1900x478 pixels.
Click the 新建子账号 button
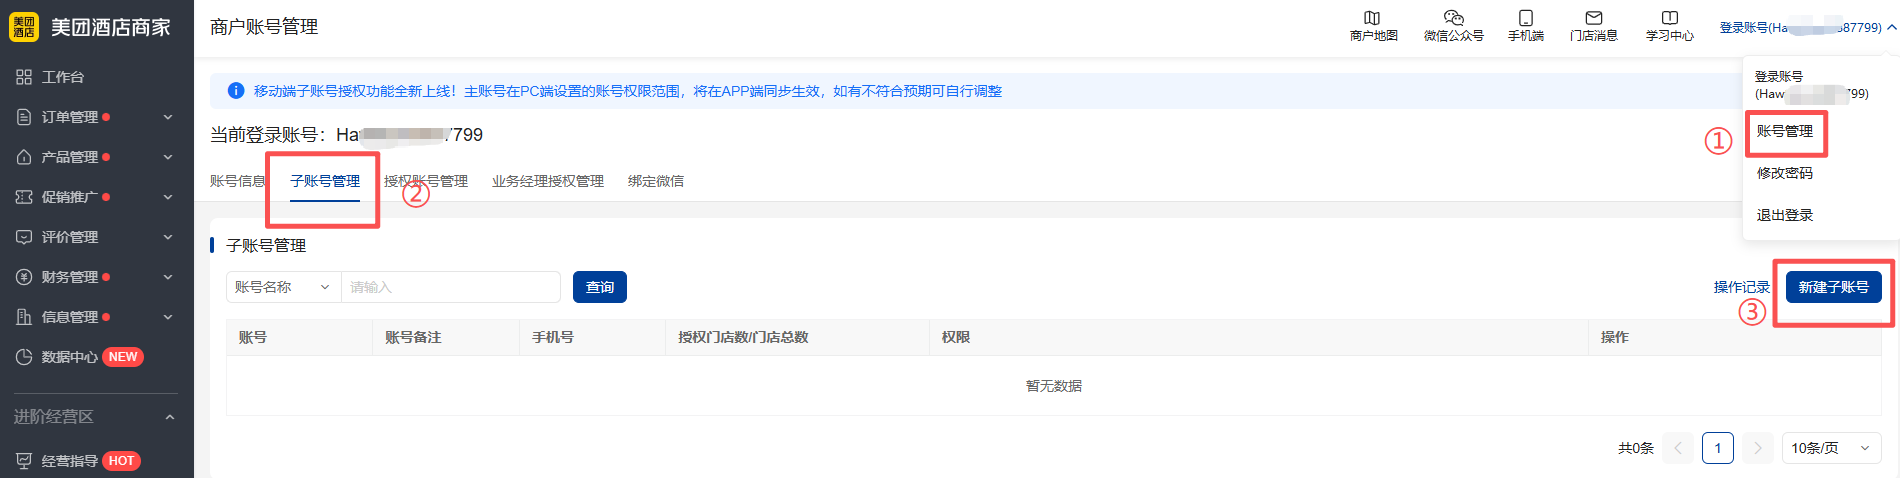(x=1833, y=287)
